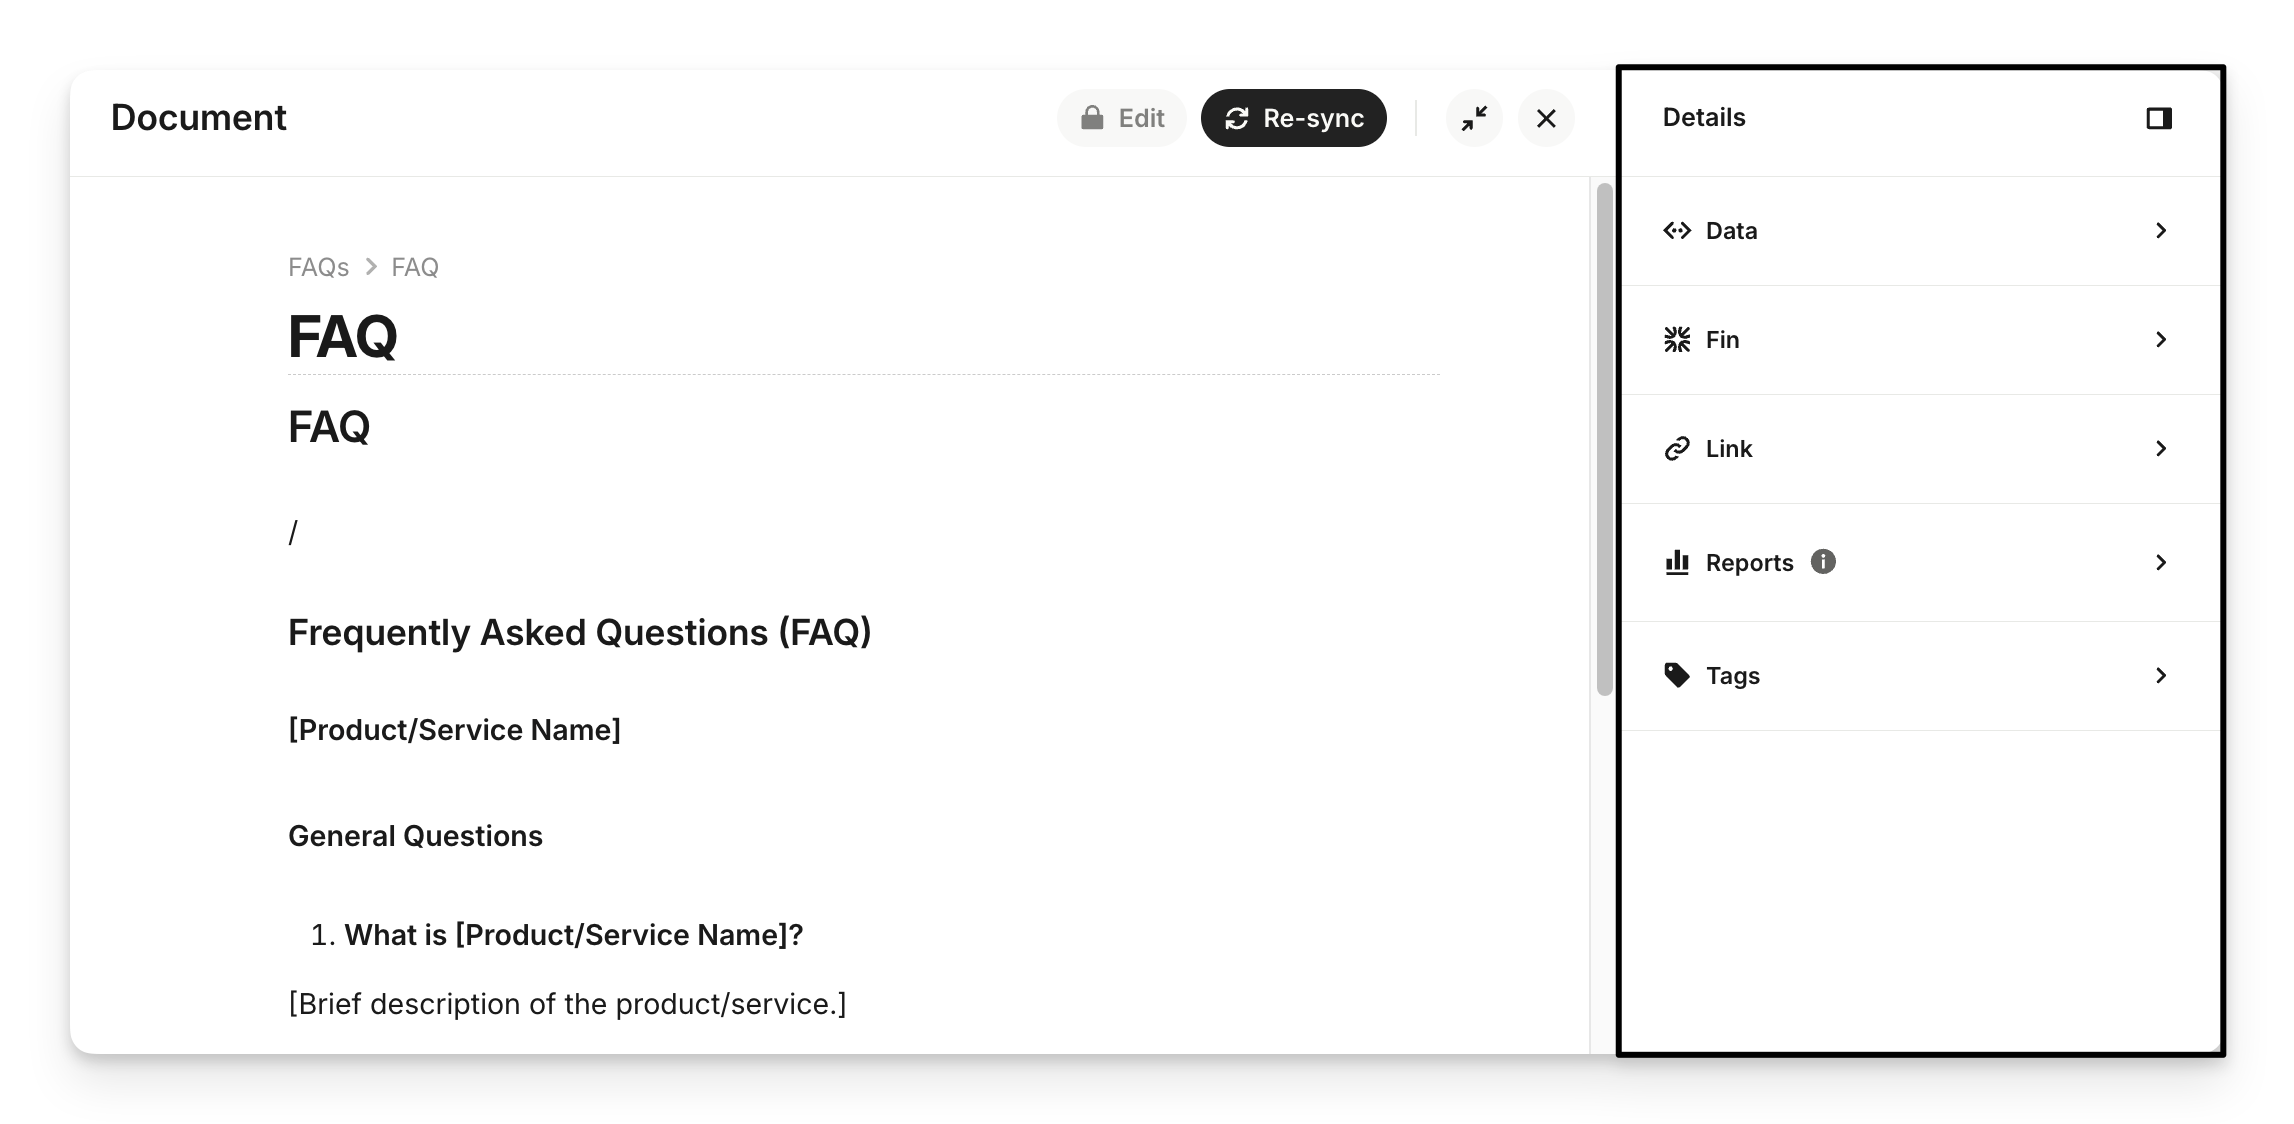Click the Reports bar chart icon
The image size is (2294, 1124).
tap(1677, 562)
